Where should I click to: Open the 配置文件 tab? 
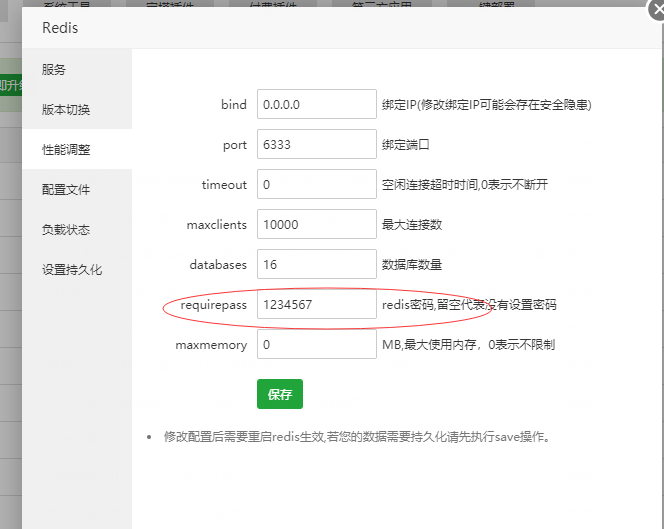(77, 189)
